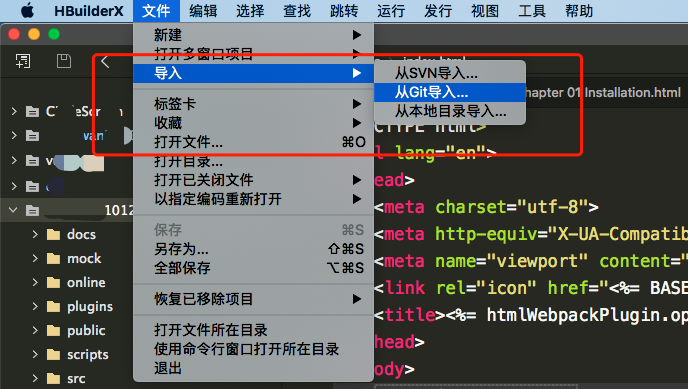688x389 pixels.
Task: Select the 导入 menu item
Action: pyautogui.click(x=254, y=73)
